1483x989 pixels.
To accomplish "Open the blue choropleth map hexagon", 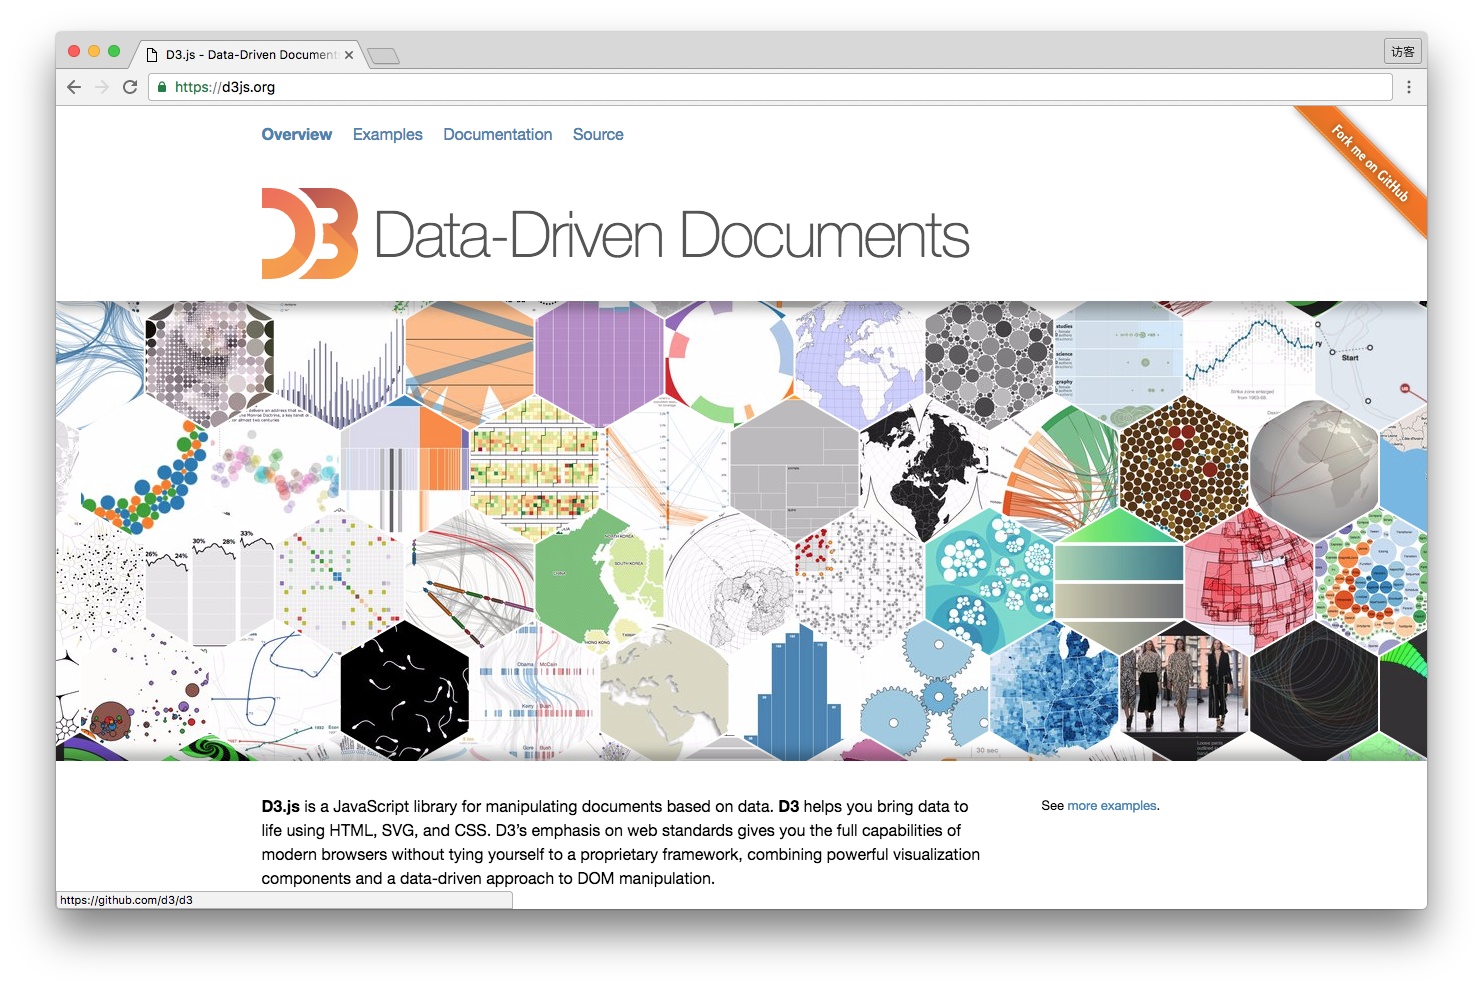I will (1055, 692).
